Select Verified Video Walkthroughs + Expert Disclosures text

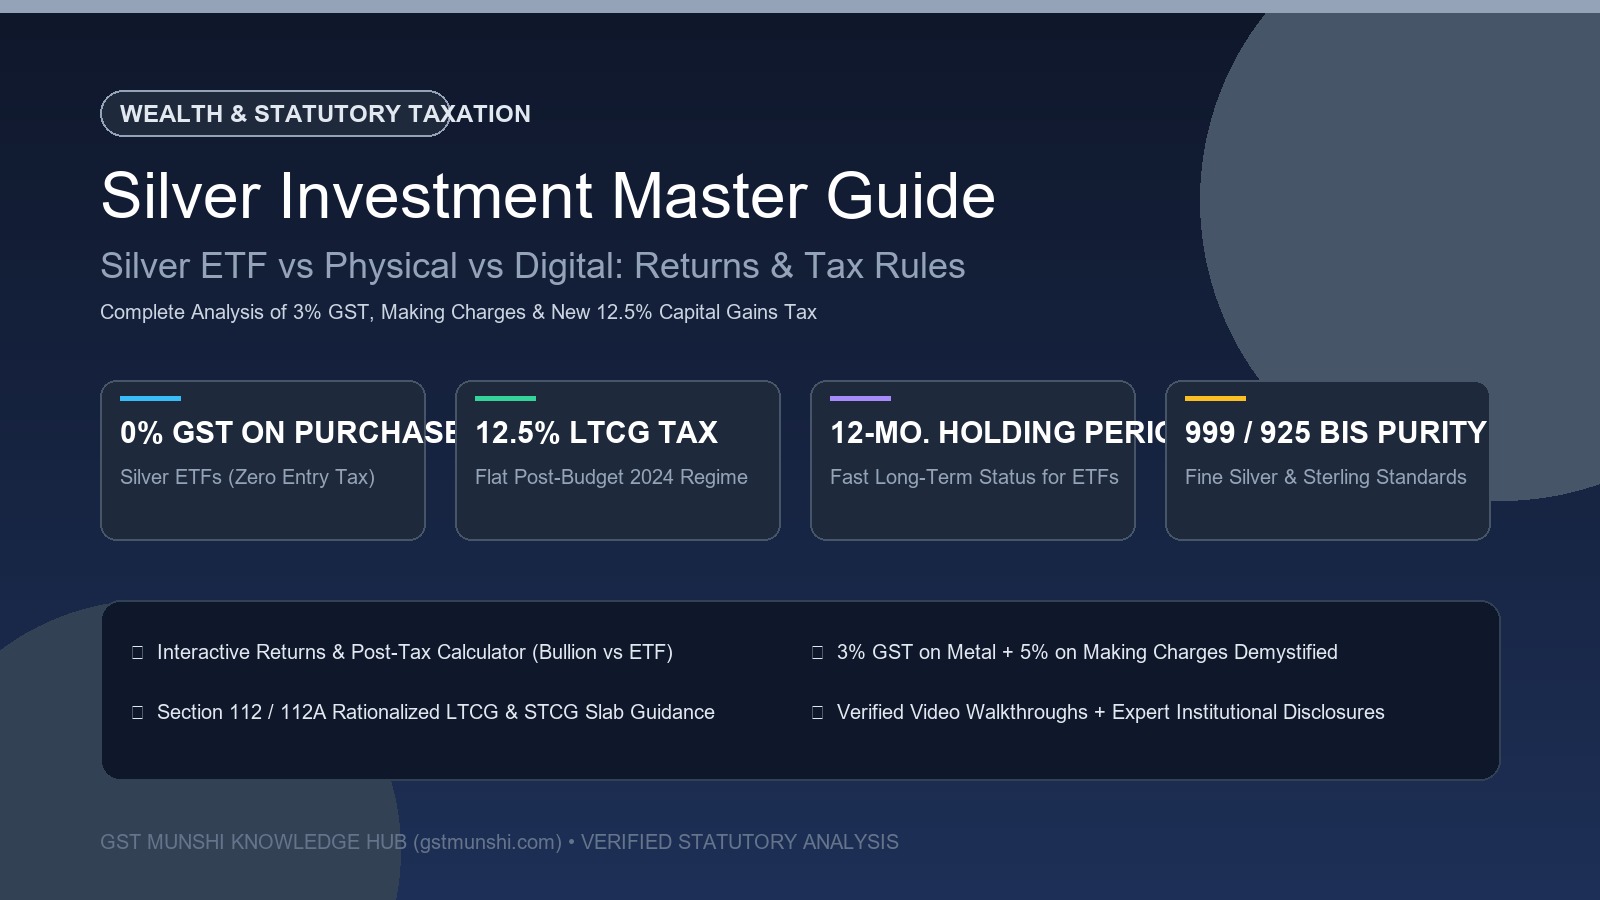pyautogui.click(x=1111, y=712)
